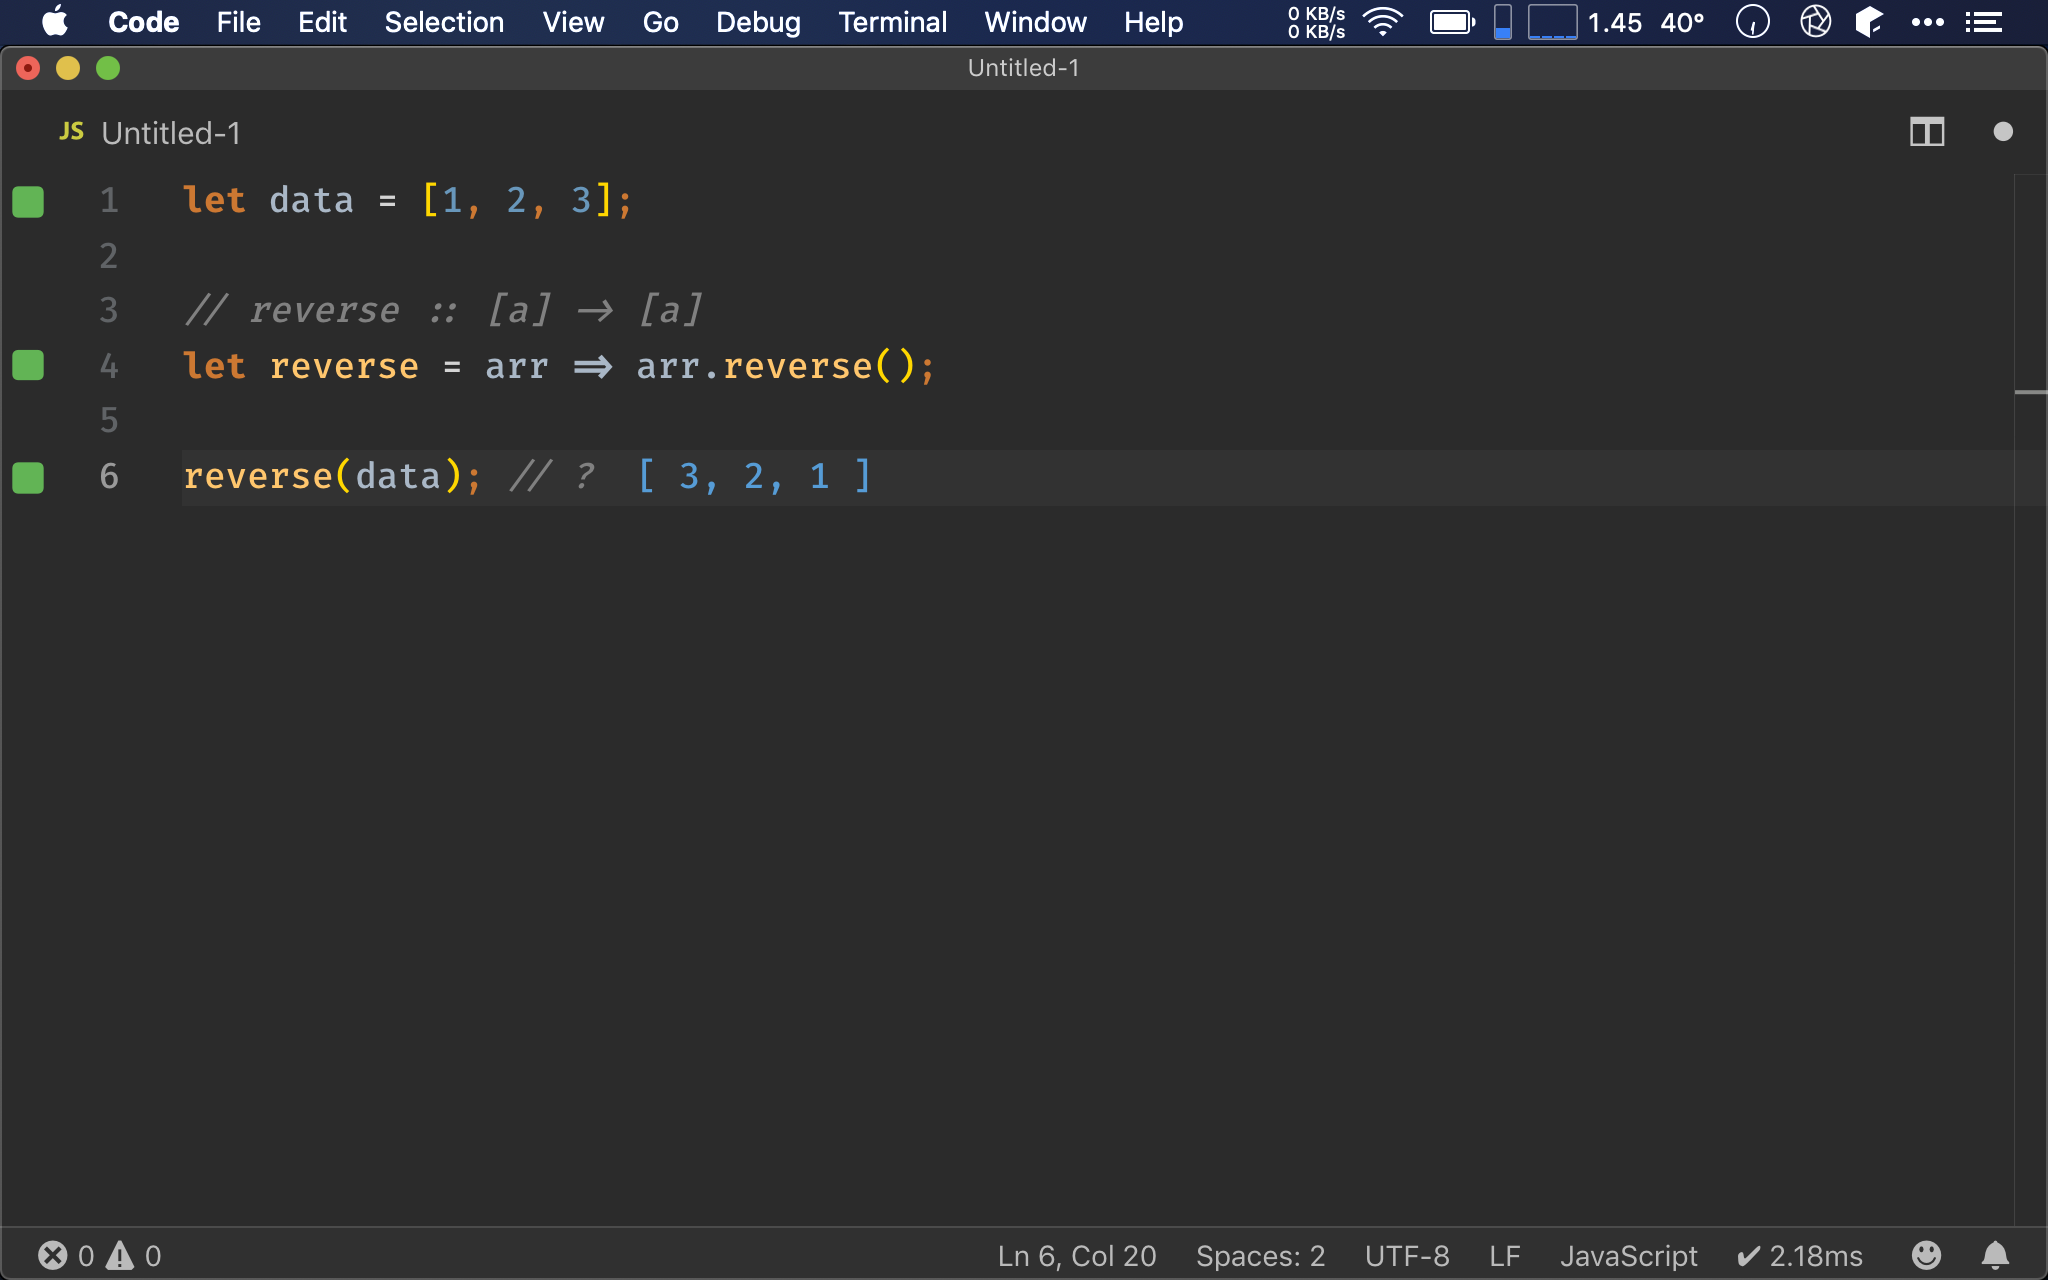
Task: Open Notification Center list icon
Action: [x=1983, y=22]
